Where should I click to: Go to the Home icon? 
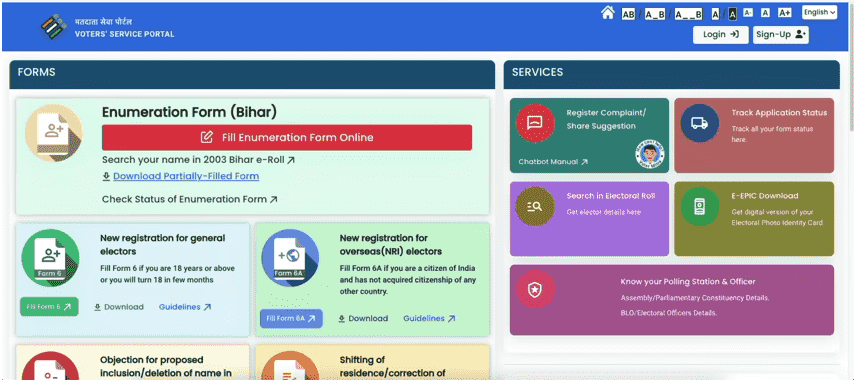coord(607,13)
